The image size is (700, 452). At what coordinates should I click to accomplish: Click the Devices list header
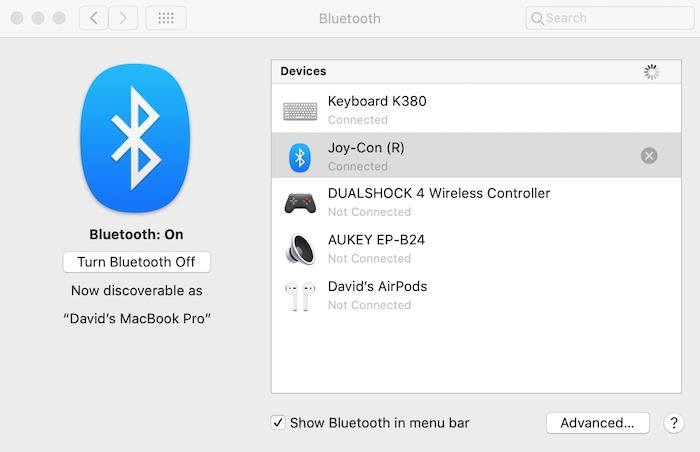476,71
